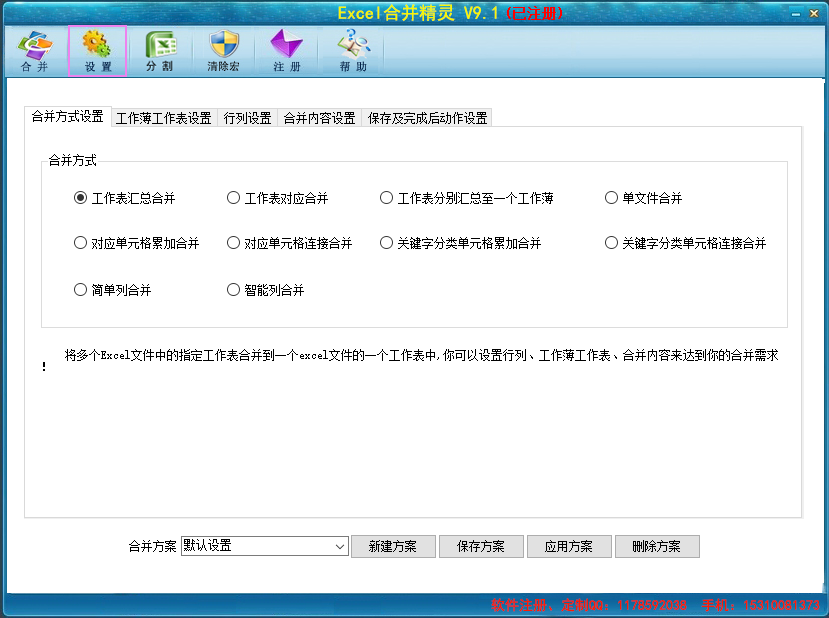
Task: Expand the 合并方案 dropdown list
Action: 339,546
